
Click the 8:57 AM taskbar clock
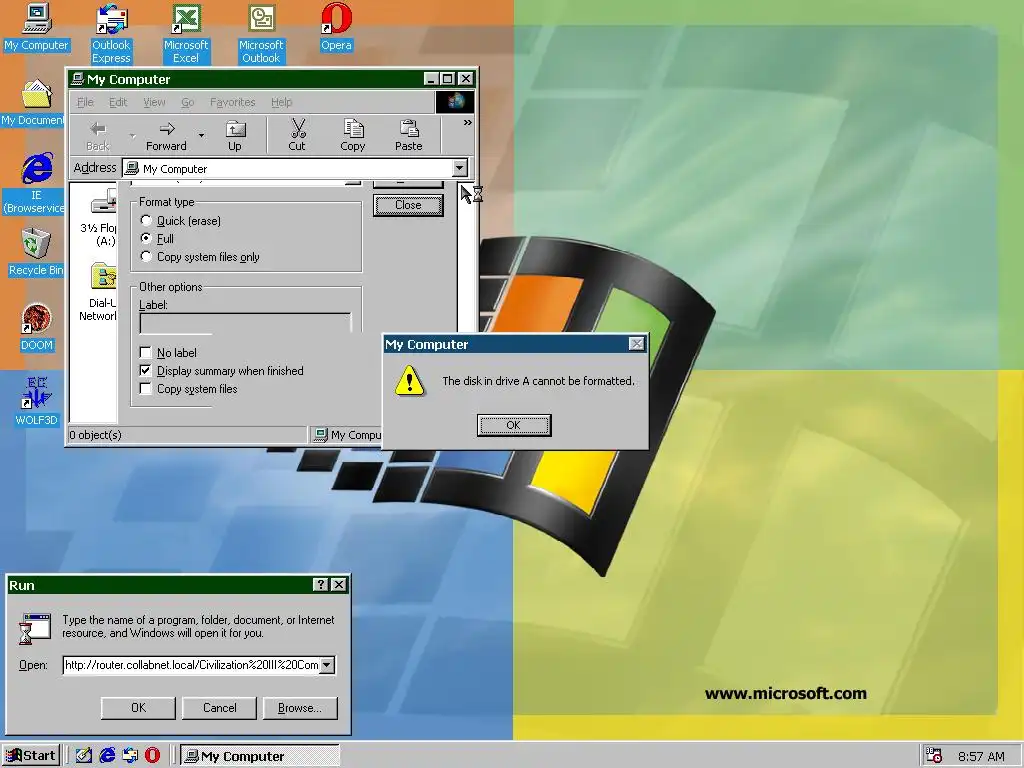coord(981,756)
